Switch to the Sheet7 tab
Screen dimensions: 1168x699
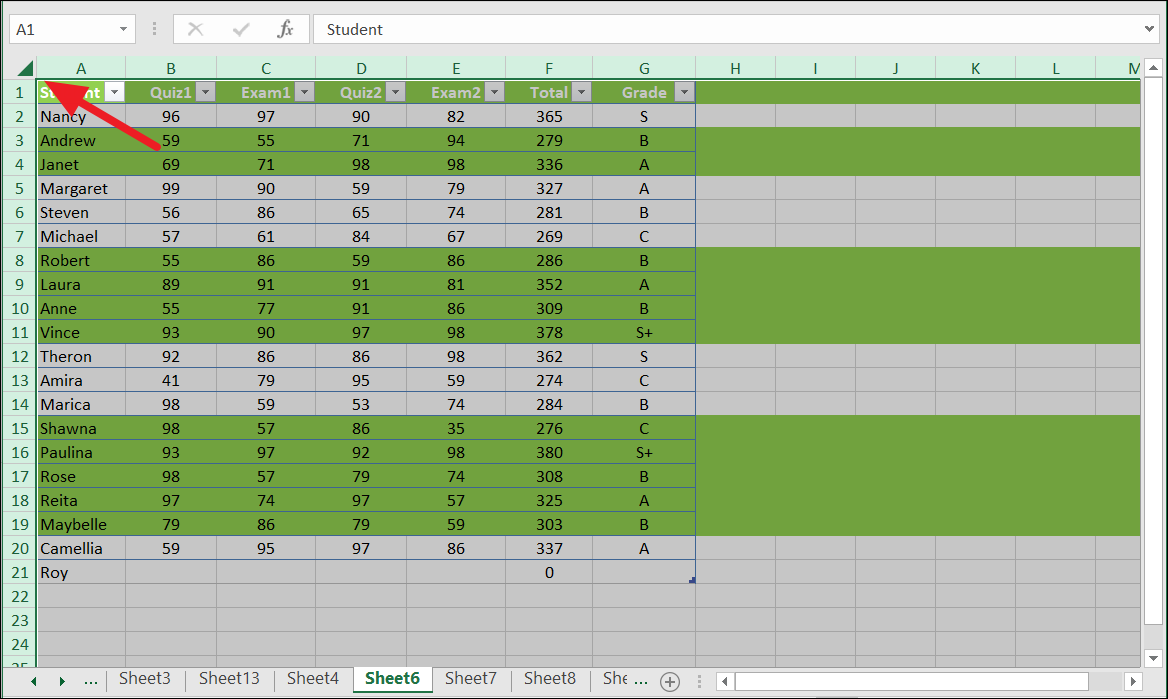point(470,679)
